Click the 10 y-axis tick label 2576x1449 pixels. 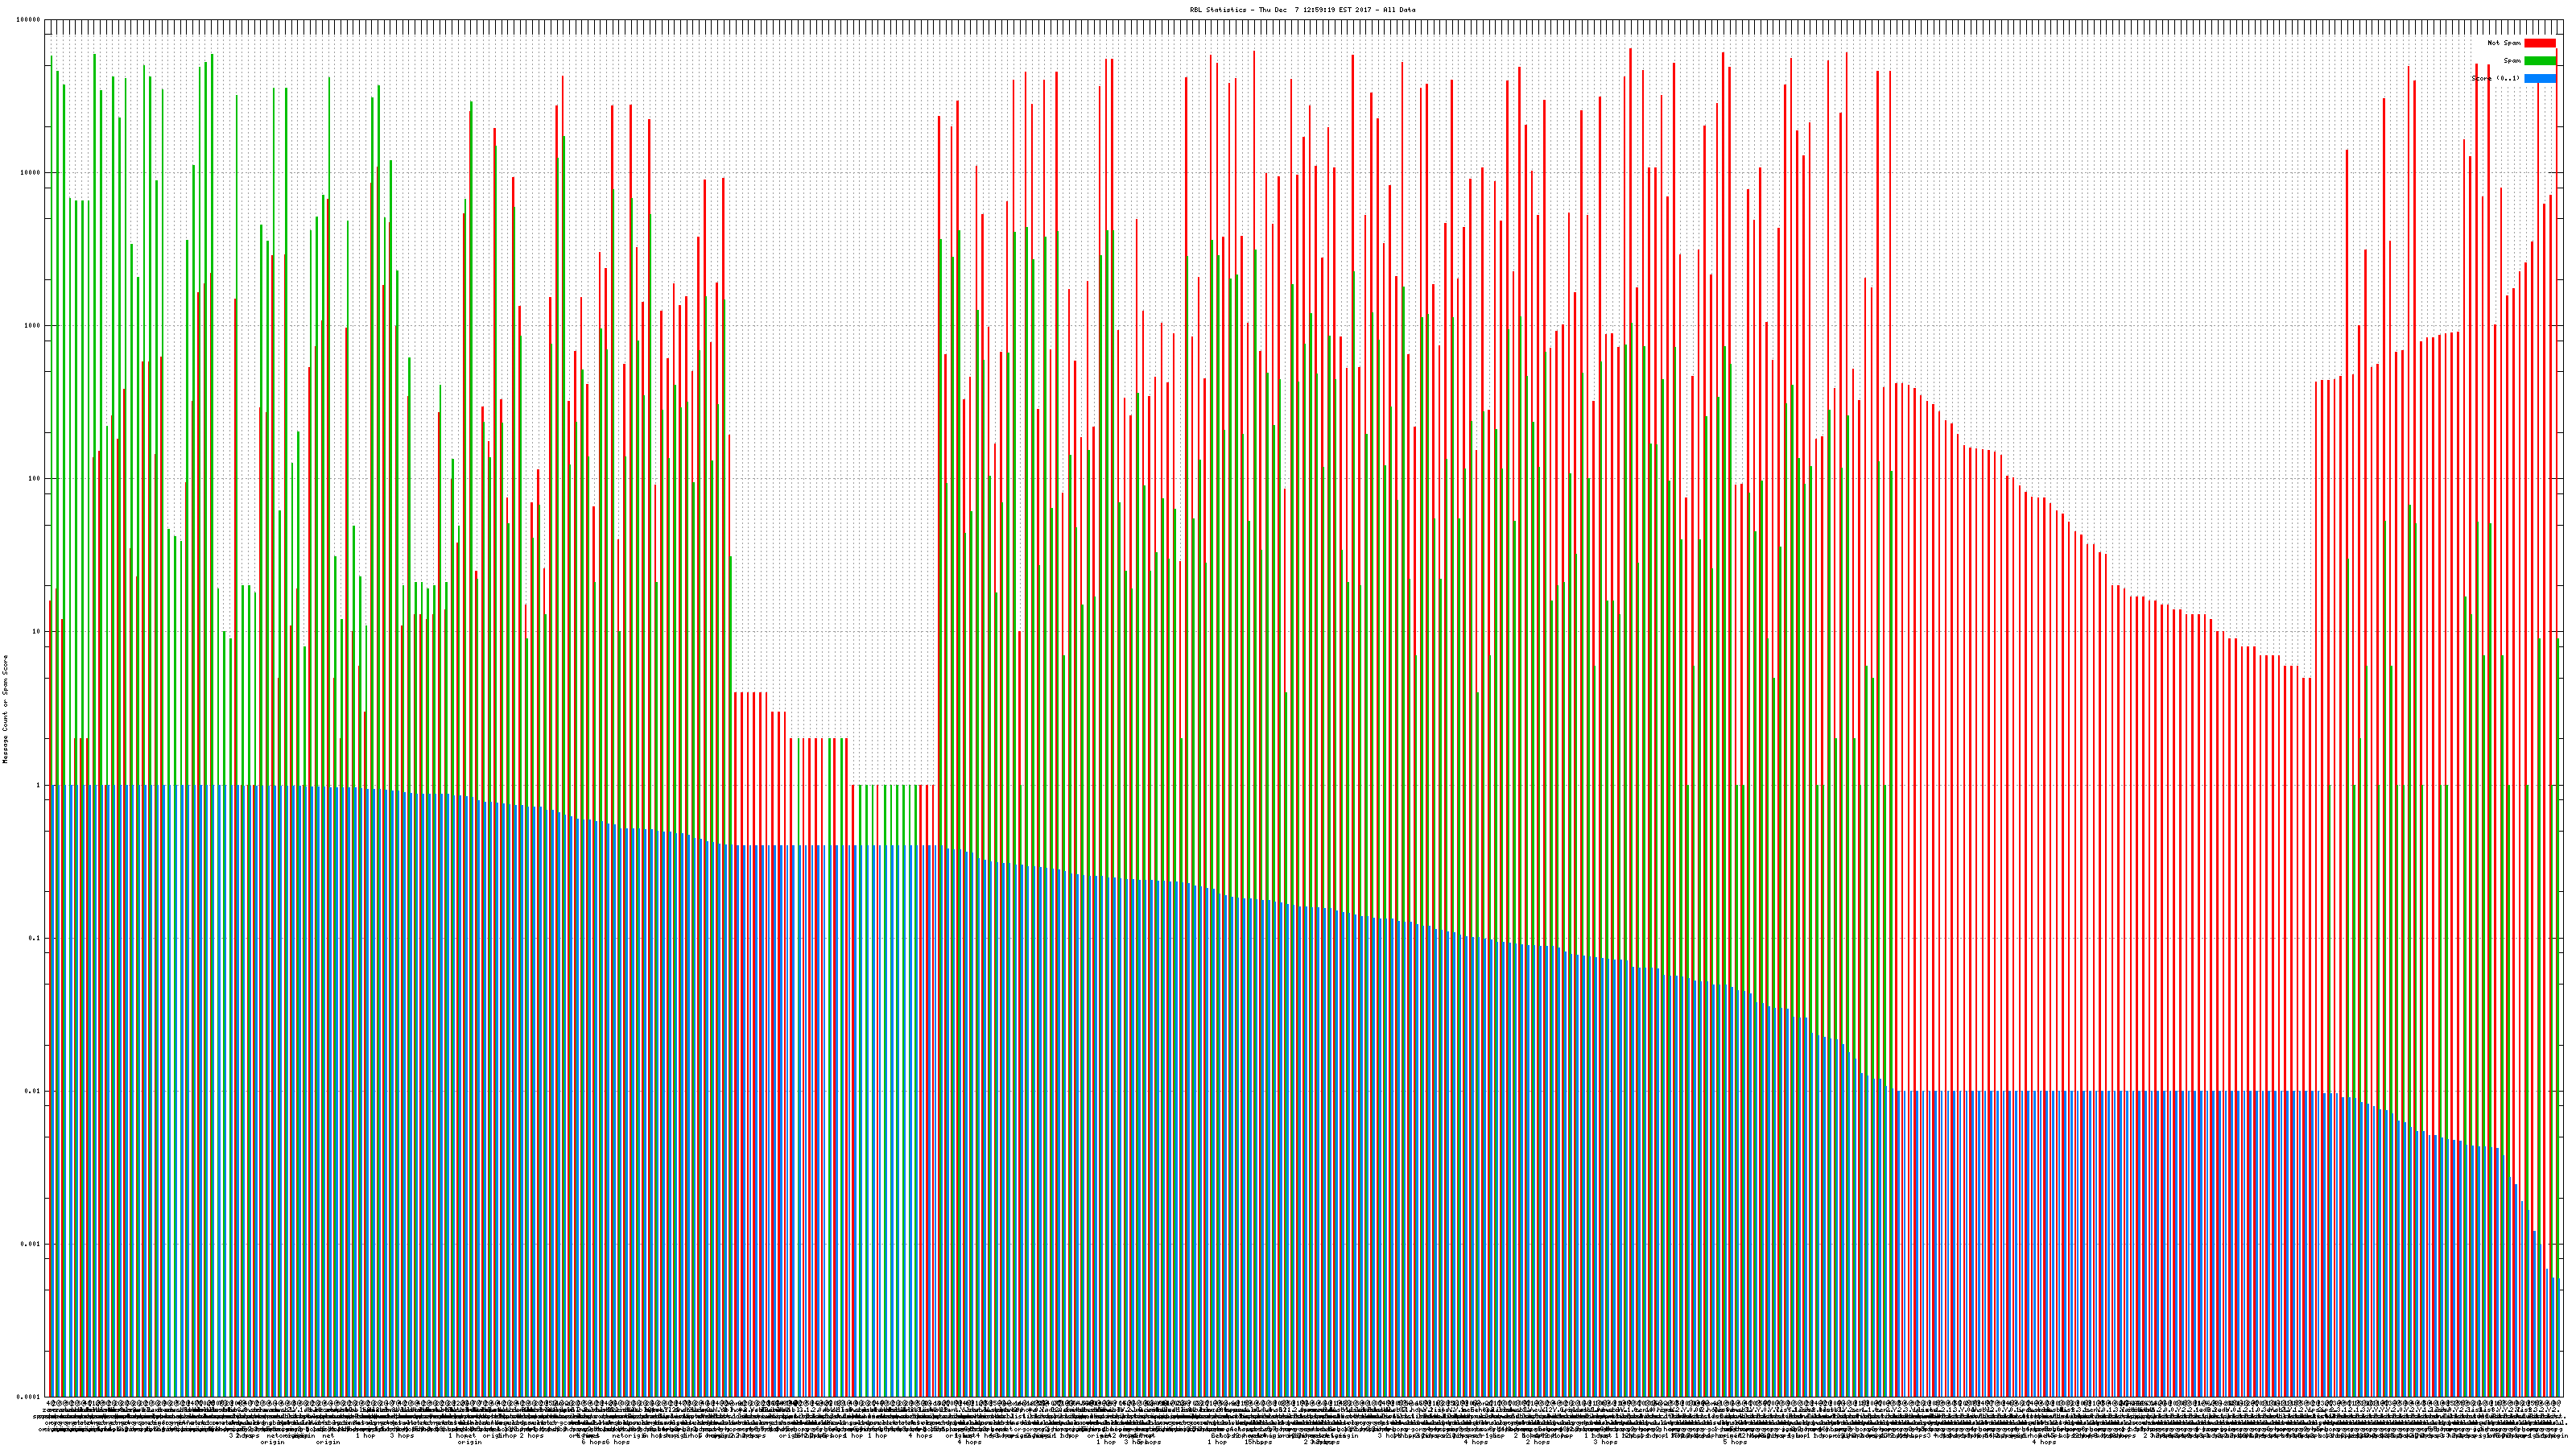[37, 632]
